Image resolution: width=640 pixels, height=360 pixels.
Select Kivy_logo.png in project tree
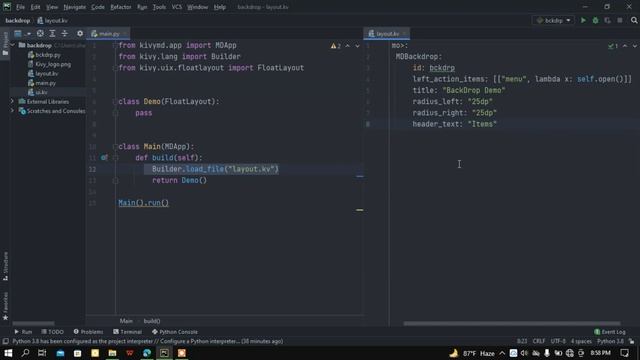[x=49, y=64]
